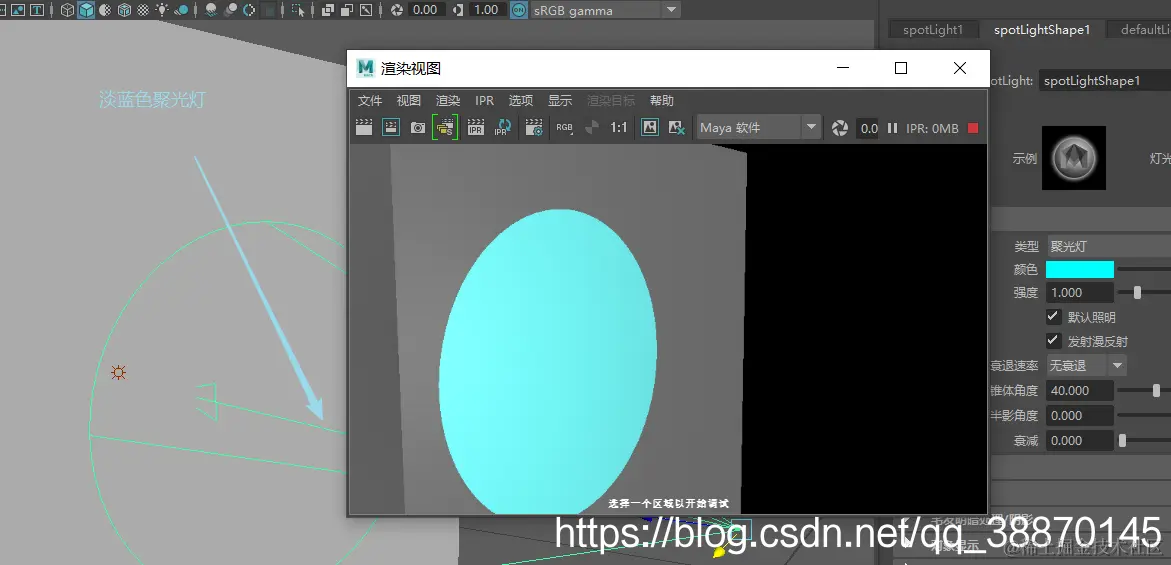1171x565 pixels.
Task: Toggle screen space ambient occlusion icon
Action: point(211,10)
